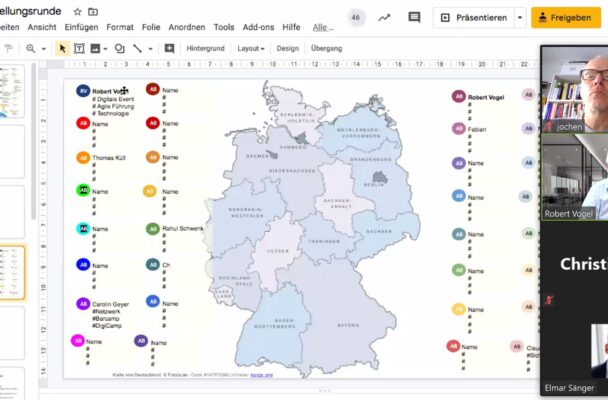This screenshot has height=400, width=608.
Task: Open the activity dashboard trend icon
Action: [x=384, y=17]
